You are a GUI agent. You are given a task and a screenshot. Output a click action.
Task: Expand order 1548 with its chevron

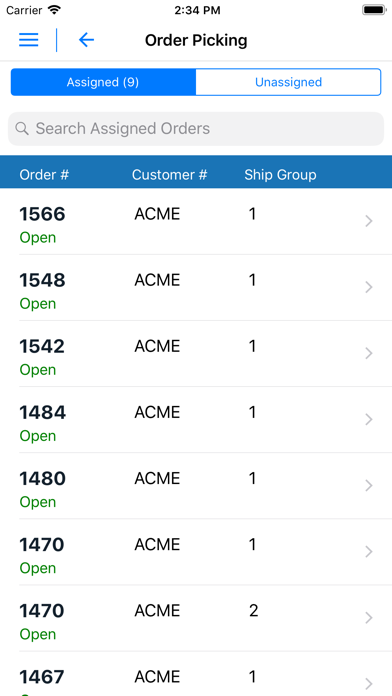click(x=368, y=287)
